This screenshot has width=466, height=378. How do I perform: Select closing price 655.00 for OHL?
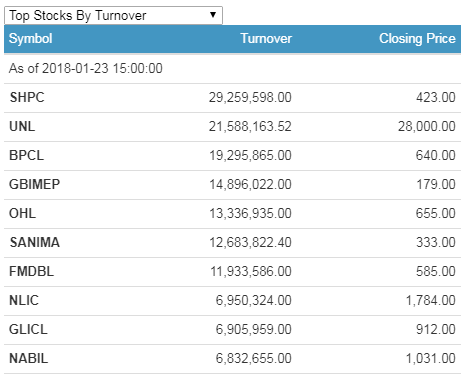(436, 213)
